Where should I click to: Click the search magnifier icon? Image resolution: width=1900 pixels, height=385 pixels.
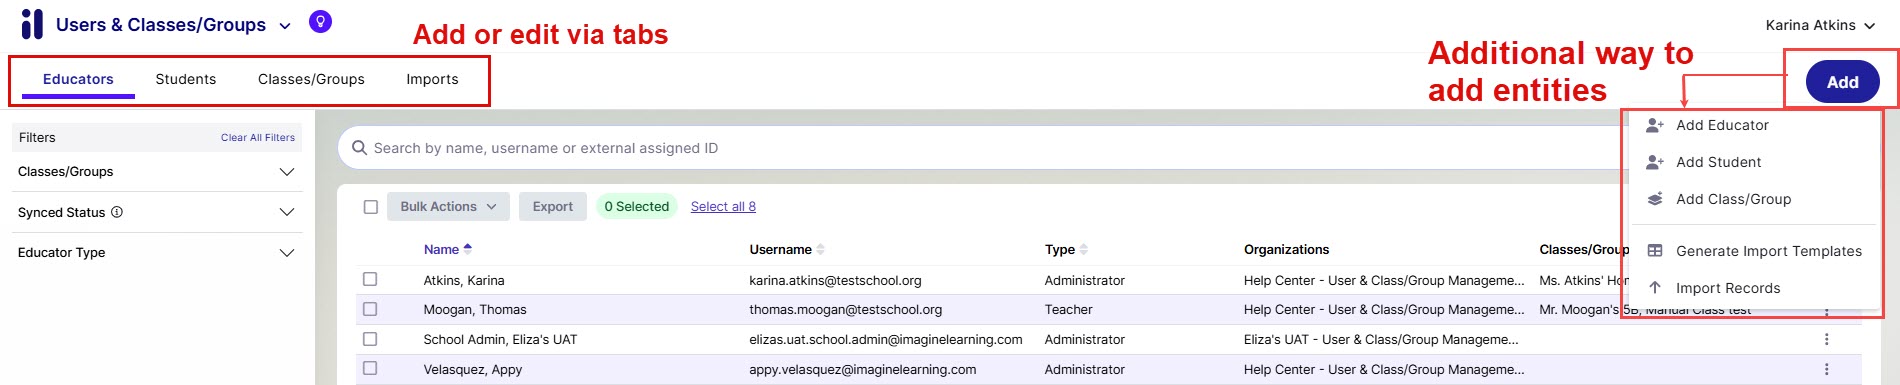(360, 148)
